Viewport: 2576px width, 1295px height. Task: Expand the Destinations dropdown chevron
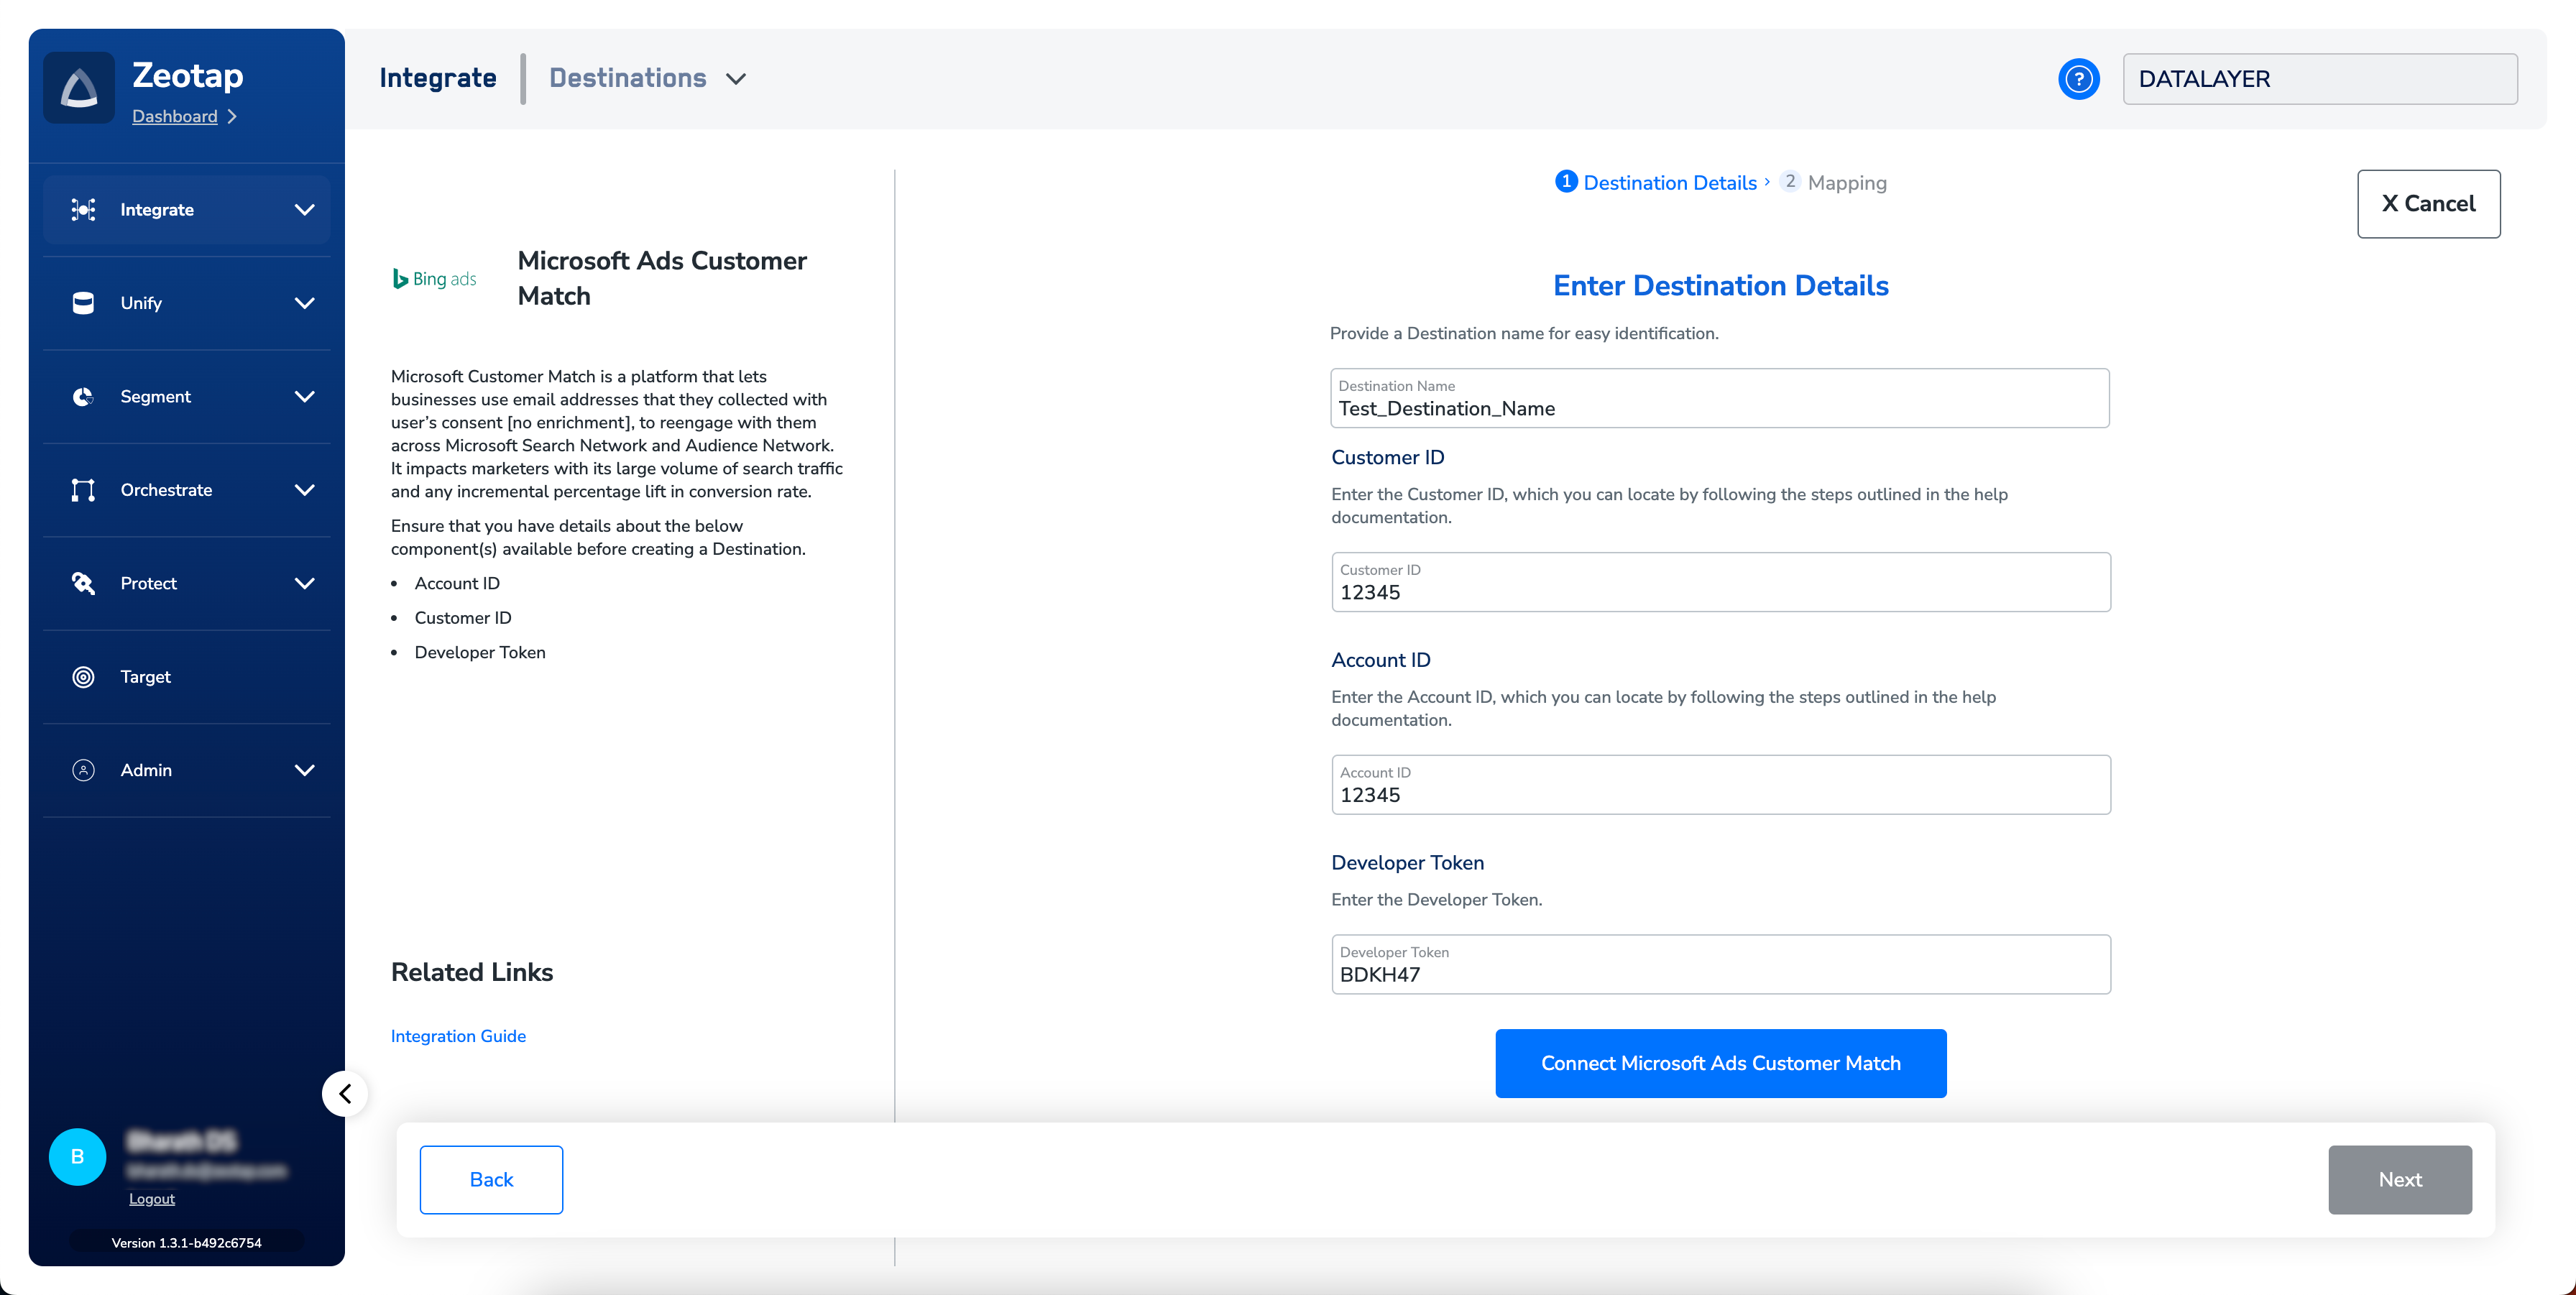736,79
